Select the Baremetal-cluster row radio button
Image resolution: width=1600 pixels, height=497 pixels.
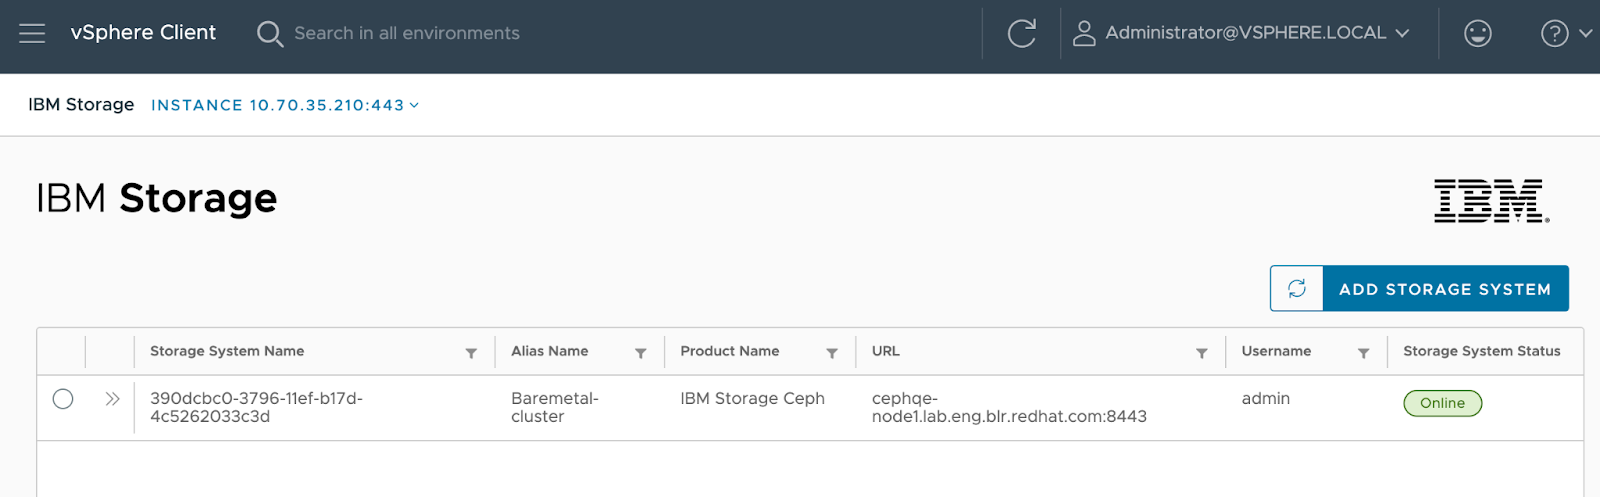click(63, 399)
